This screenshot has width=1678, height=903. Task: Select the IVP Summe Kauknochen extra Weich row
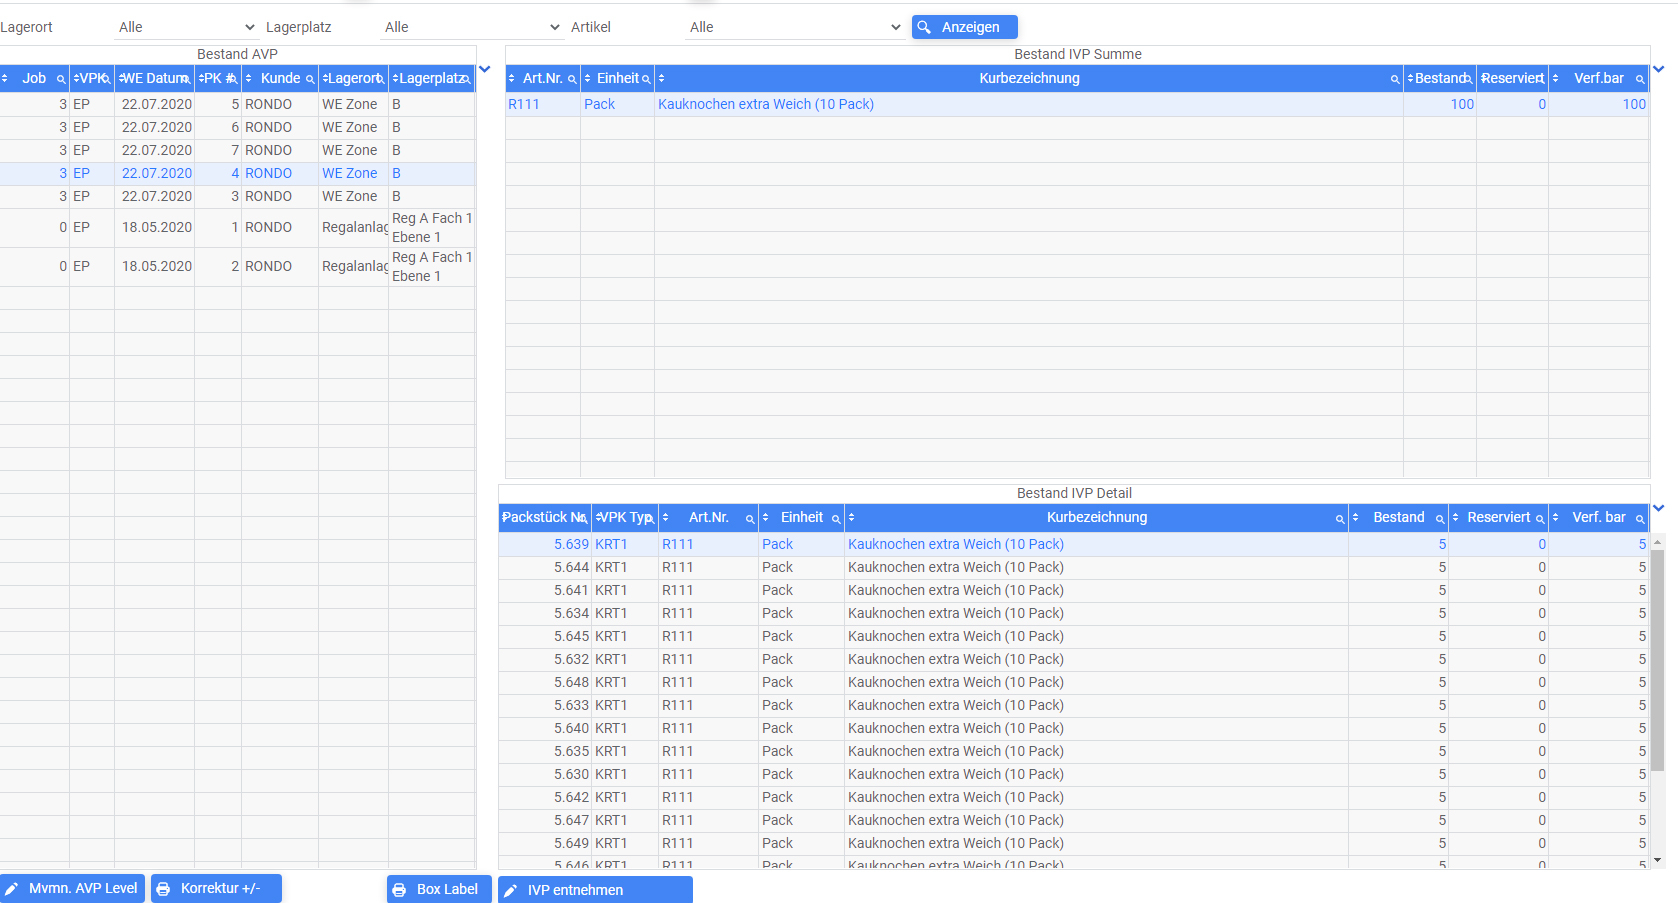click(x=1077, y=104)
